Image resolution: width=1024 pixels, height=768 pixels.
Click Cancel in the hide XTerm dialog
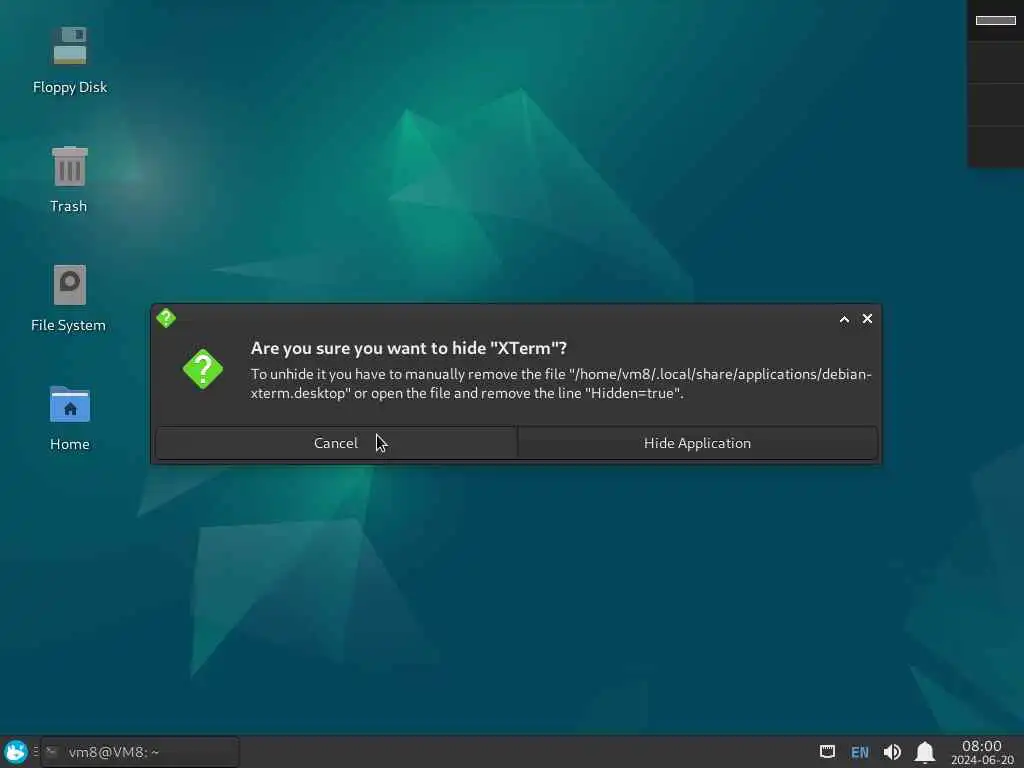(336, 443)
